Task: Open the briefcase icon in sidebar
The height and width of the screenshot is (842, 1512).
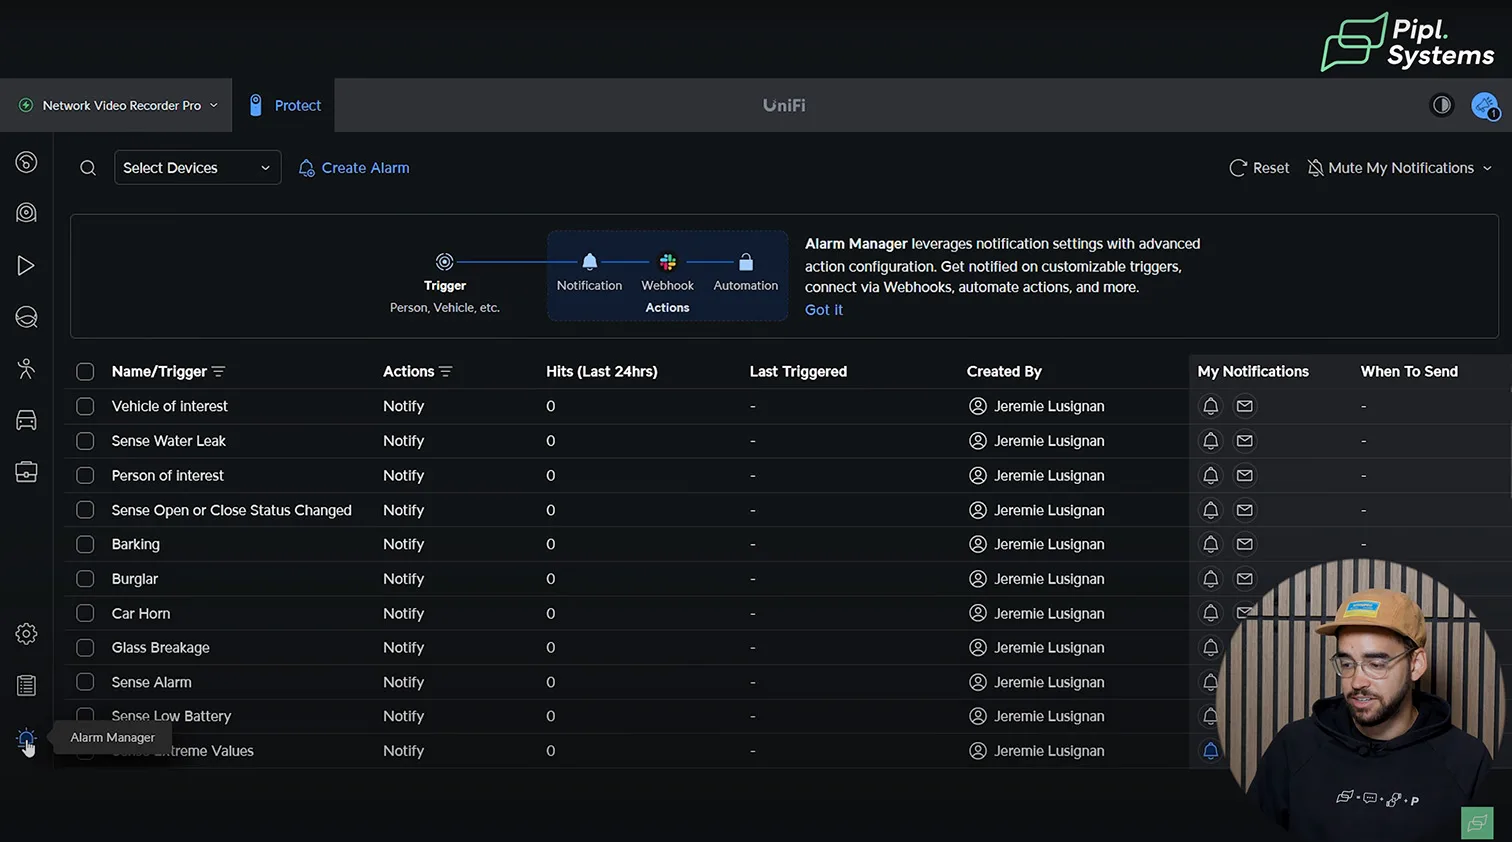Action: pyautogui.click(x=27, y=472)
